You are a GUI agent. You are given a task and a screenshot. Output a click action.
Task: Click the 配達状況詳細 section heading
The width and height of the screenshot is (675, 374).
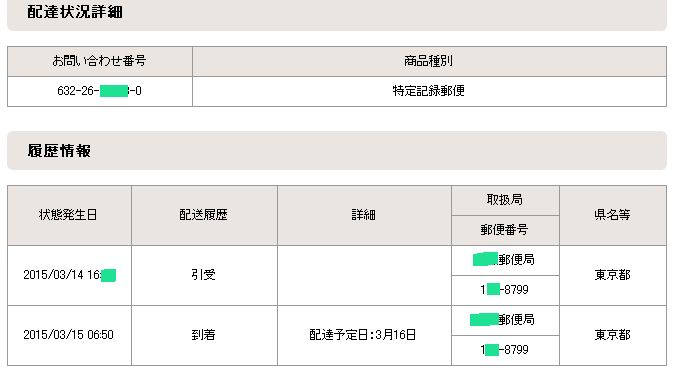pyautogui.click(x=75, y=12)
